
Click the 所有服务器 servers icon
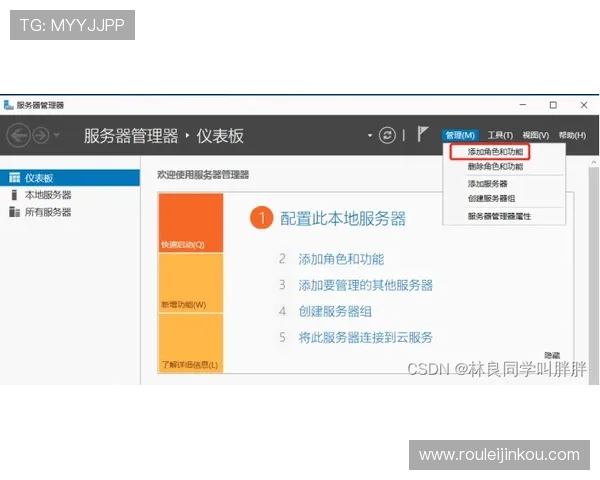(x=14, y=212)
